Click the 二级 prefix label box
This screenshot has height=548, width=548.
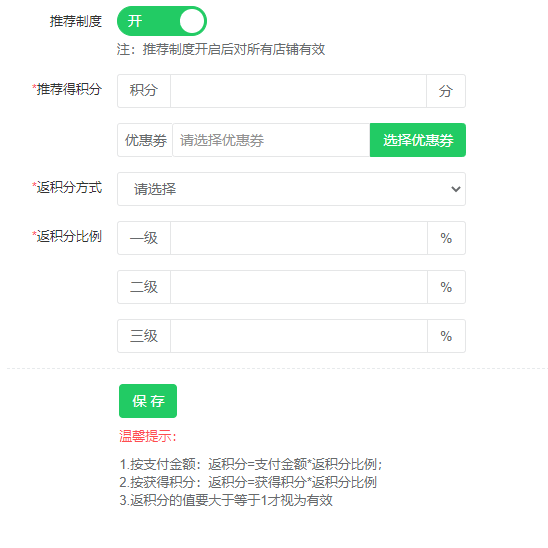(x=144, y=287)
